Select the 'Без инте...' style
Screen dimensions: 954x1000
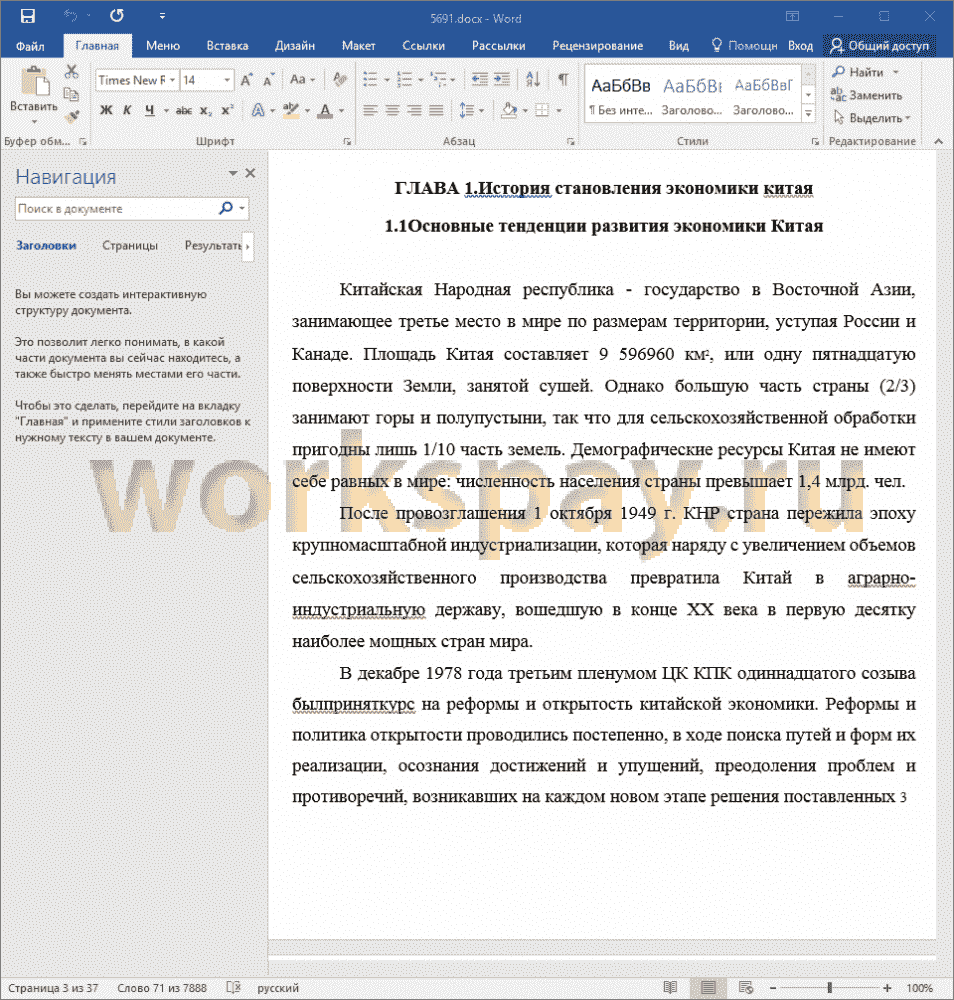click(620, 96)
